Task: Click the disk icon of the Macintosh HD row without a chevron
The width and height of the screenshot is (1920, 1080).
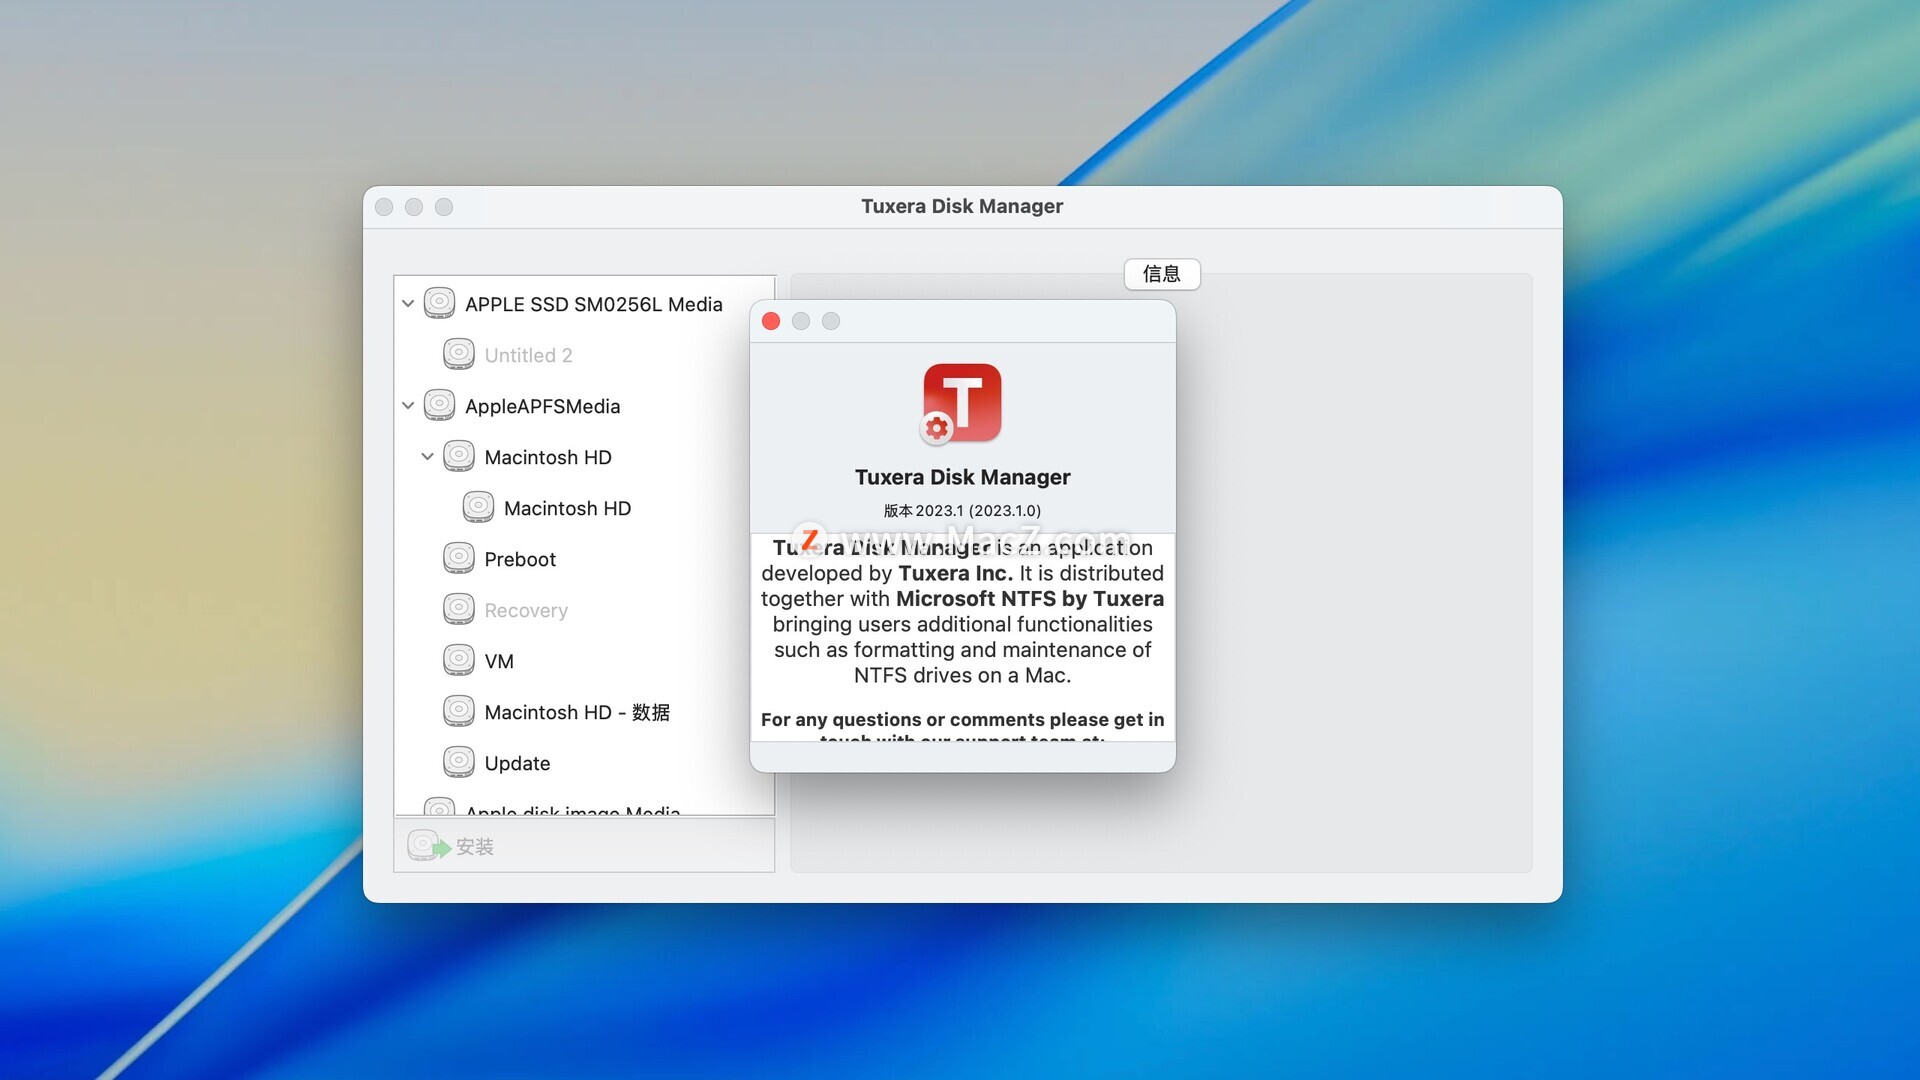Action: tap(478, 507)
